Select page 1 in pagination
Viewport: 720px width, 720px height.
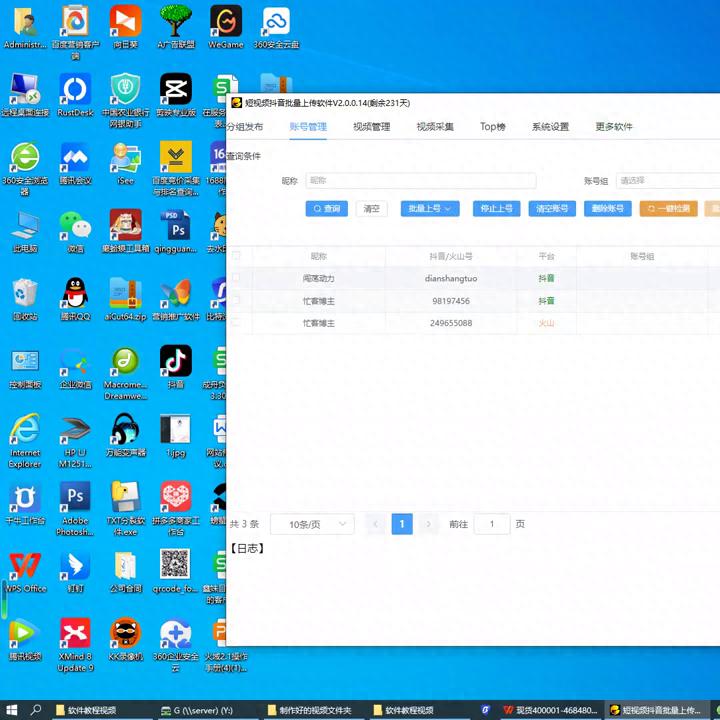click(x=402, y=524)
